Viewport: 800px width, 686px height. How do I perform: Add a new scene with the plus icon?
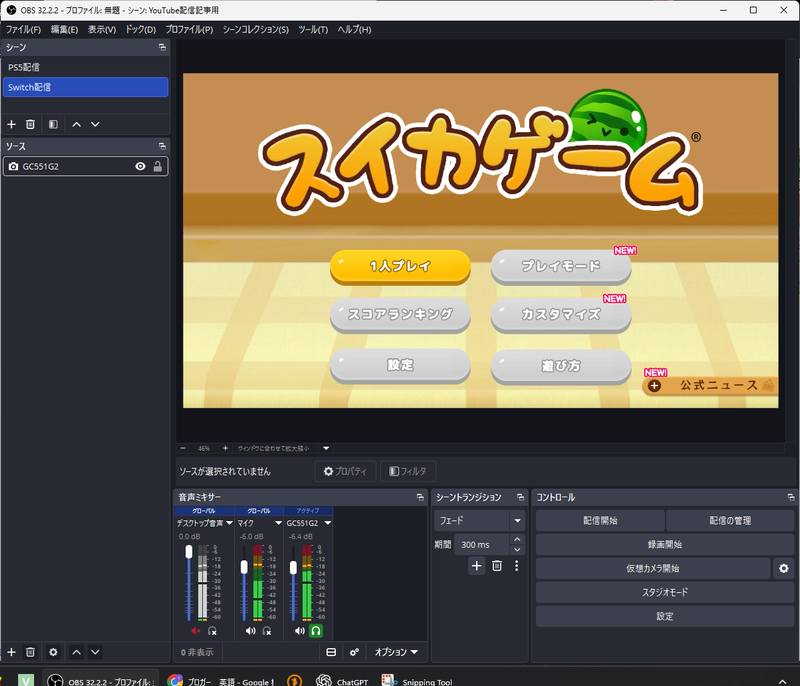tap(11, 124)
